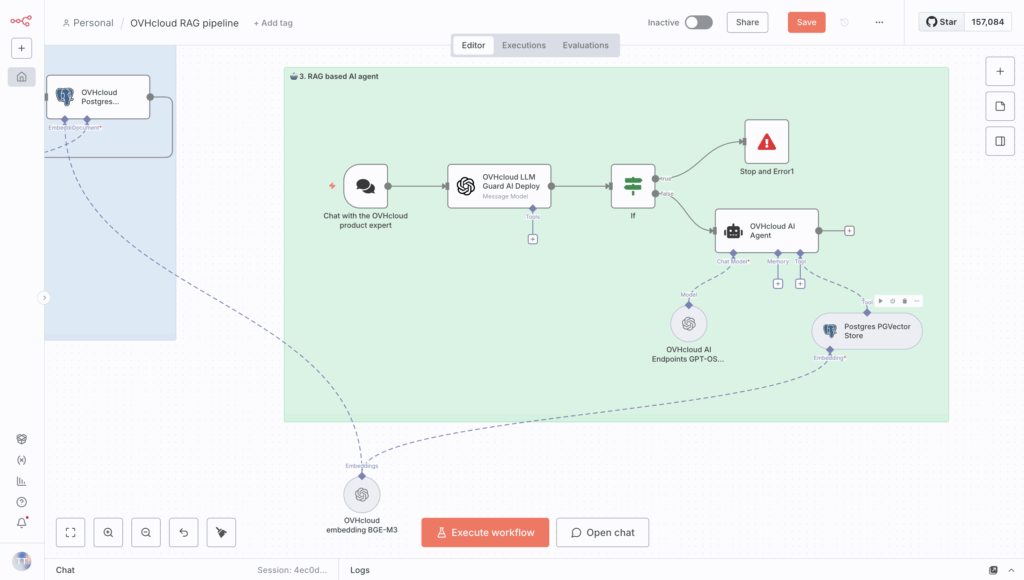Switch to the Executions tab
Image resolution: width=1024 pixels, height=580 pixels.
524,45
